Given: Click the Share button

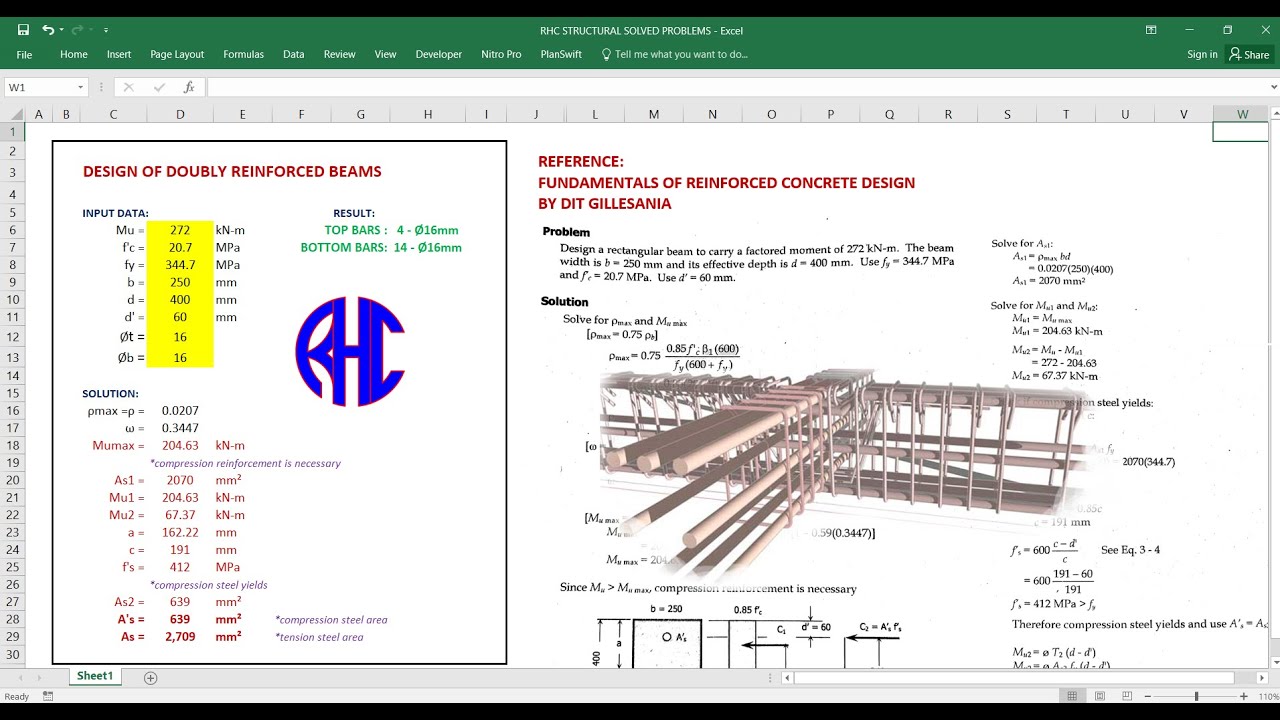Looking at the screenshot, I should click(1250, 54).
